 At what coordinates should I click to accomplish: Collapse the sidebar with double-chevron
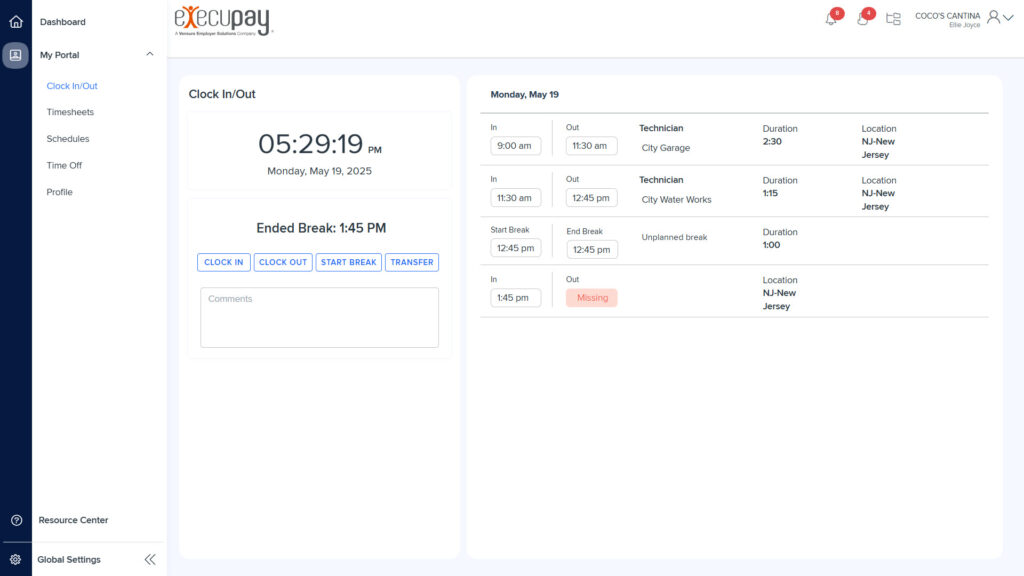(150, 560)
